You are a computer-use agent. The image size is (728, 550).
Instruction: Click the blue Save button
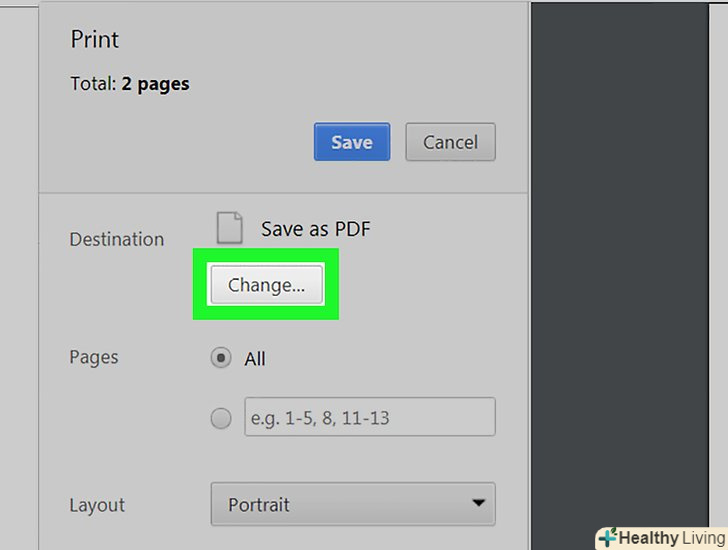tap(351, 142)
